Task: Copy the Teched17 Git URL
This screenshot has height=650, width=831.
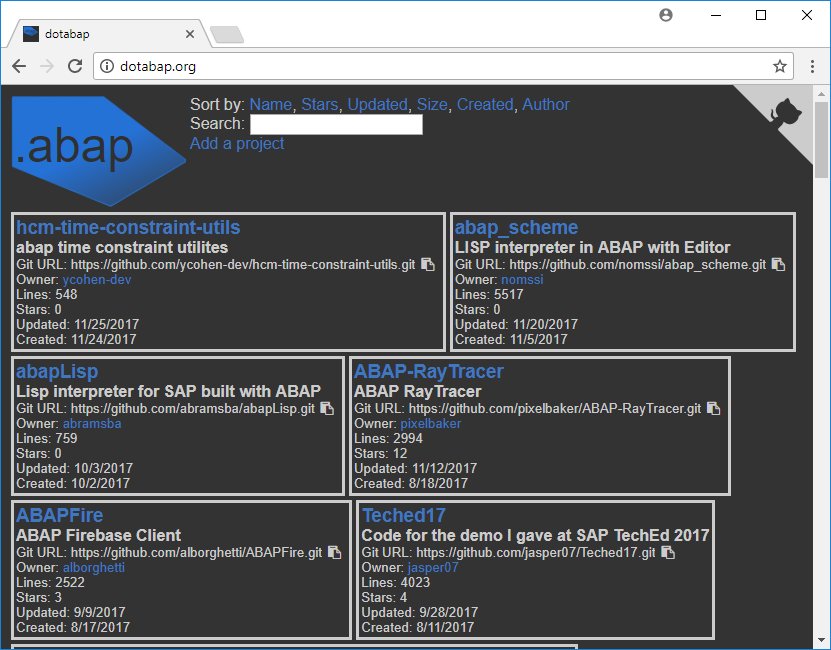Action: [x=668, y=552]
